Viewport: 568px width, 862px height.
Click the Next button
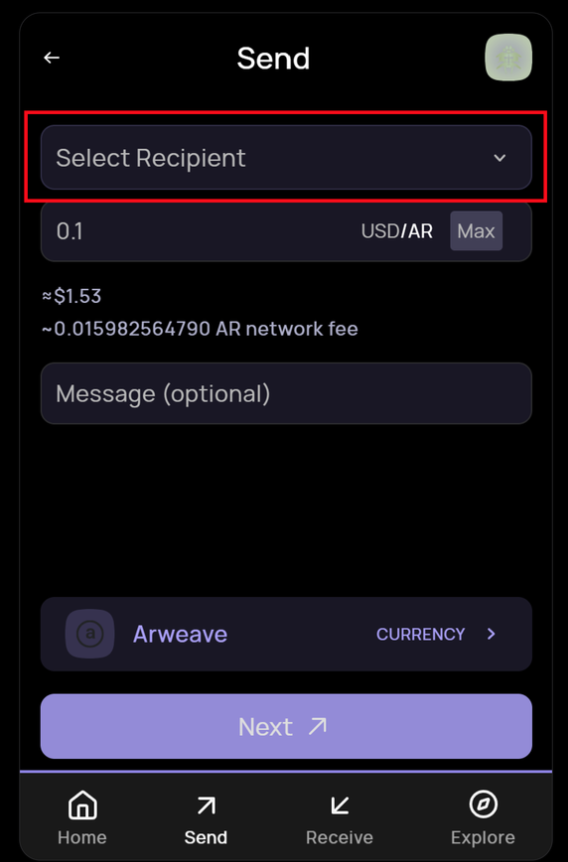click(286, 726)
